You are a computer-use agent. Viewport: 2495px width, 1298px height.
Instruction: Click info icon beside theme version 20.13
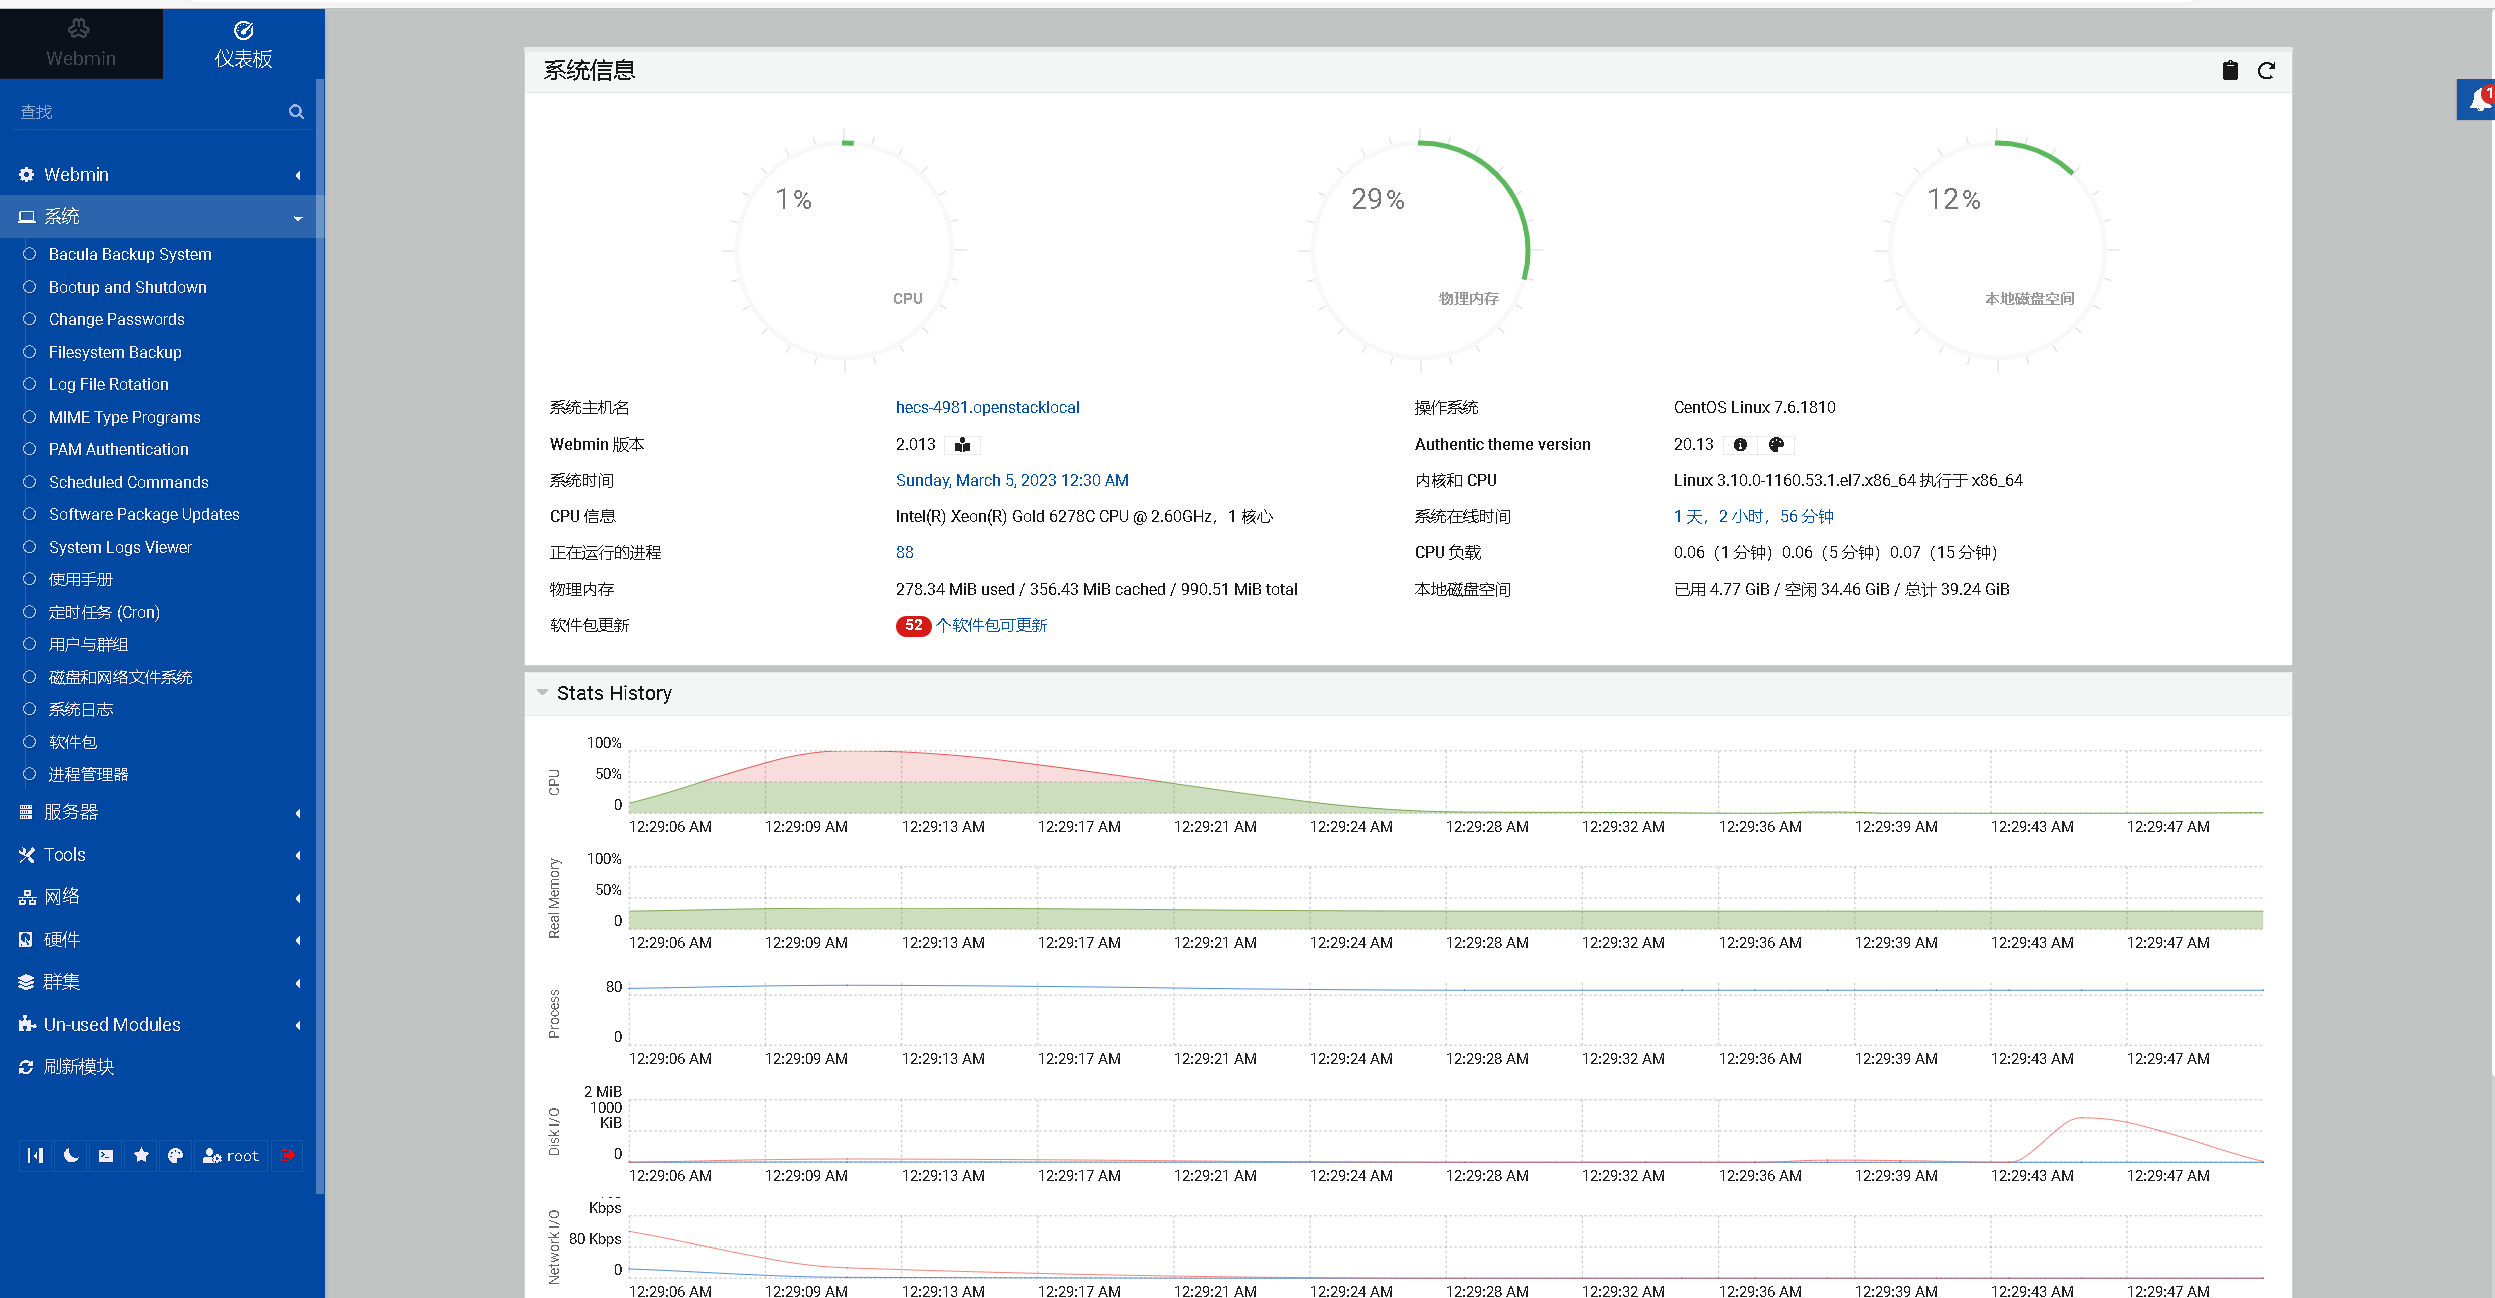tap(1740, 444)
